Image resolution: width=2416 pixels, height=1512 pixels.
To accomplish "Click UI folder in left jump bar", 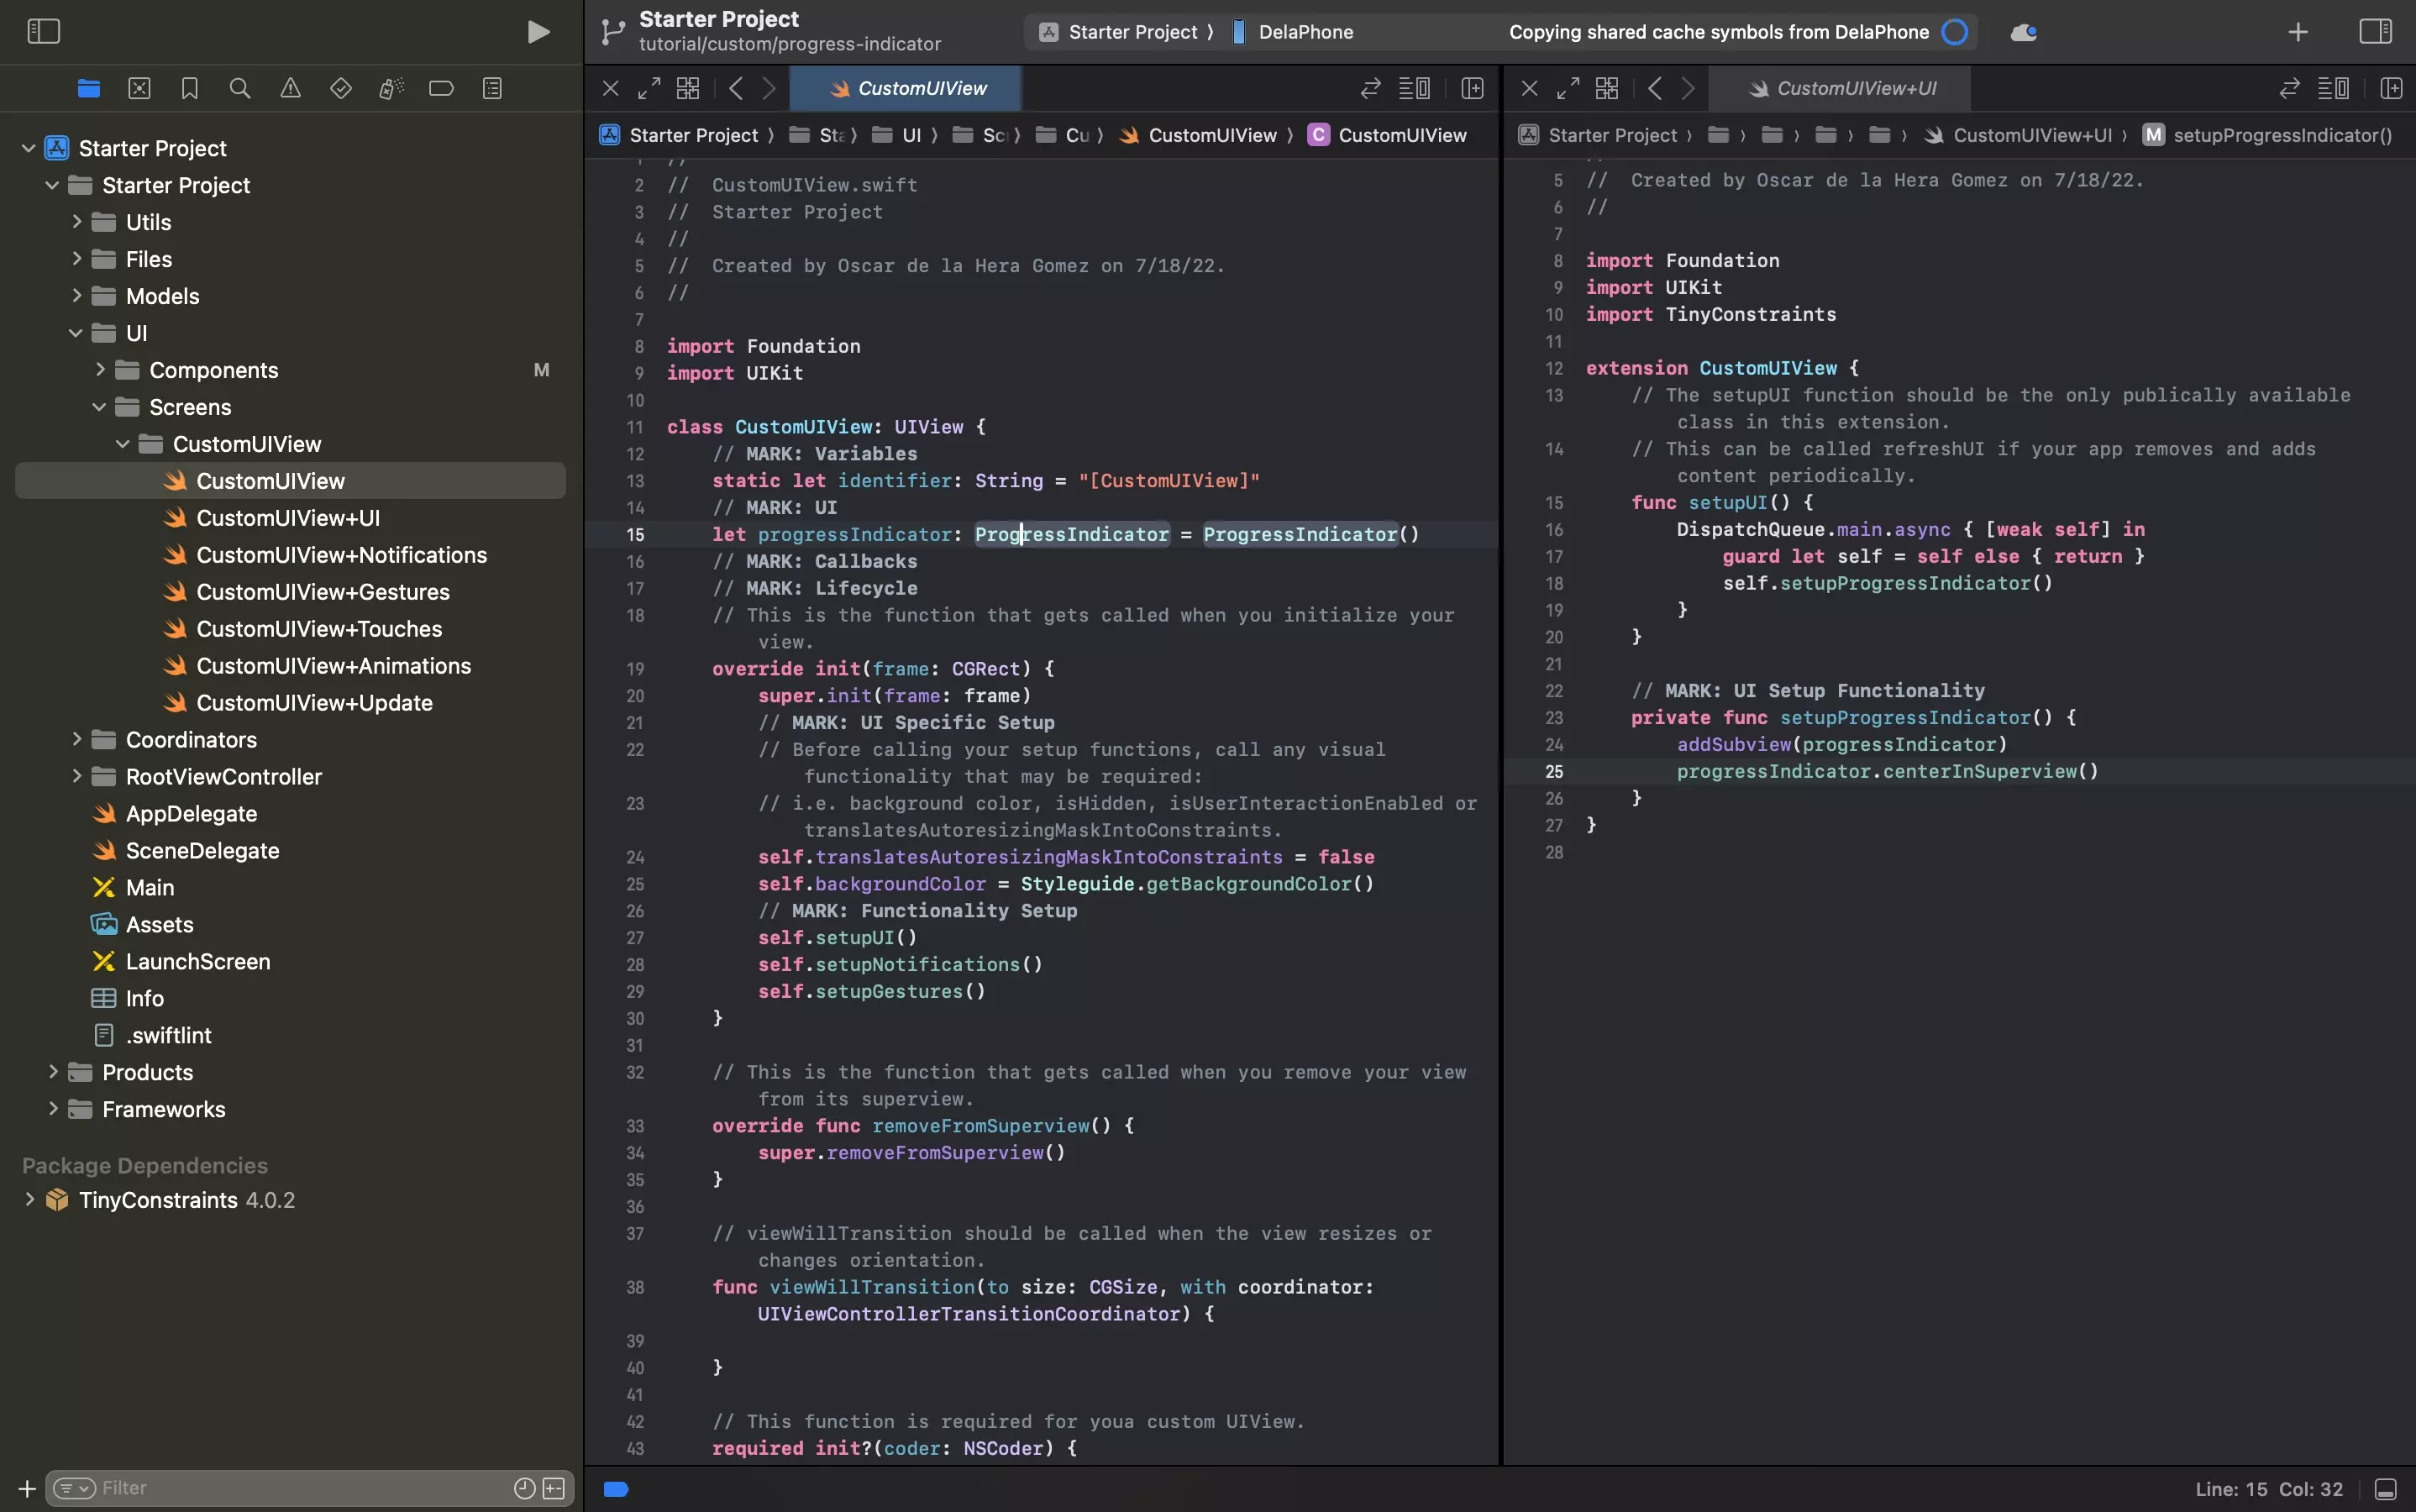I will tap(897, 135).
